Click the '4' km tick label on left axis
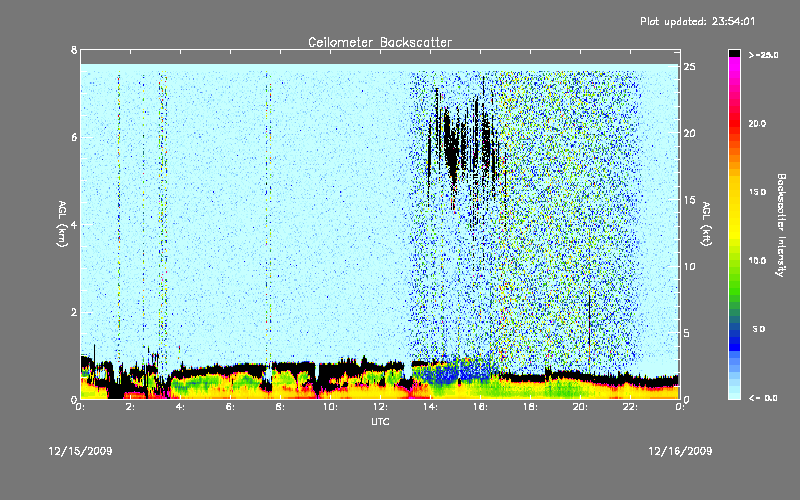The image size is (800, 500). point(74,224)
